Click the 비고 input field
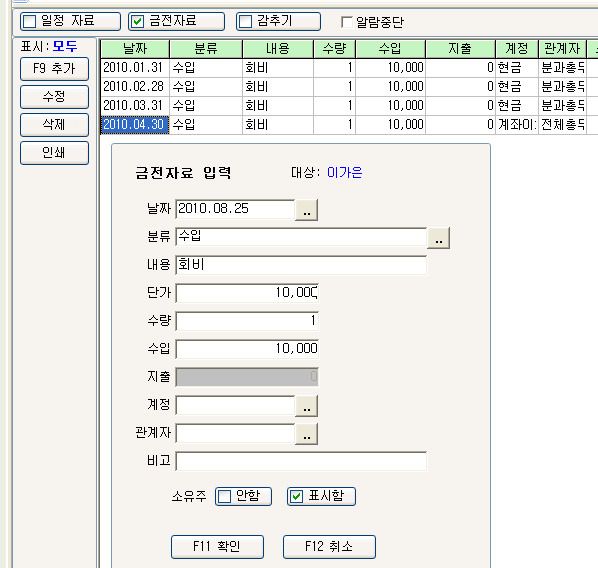This screenshot has height=568, width=598. (301, 462)
